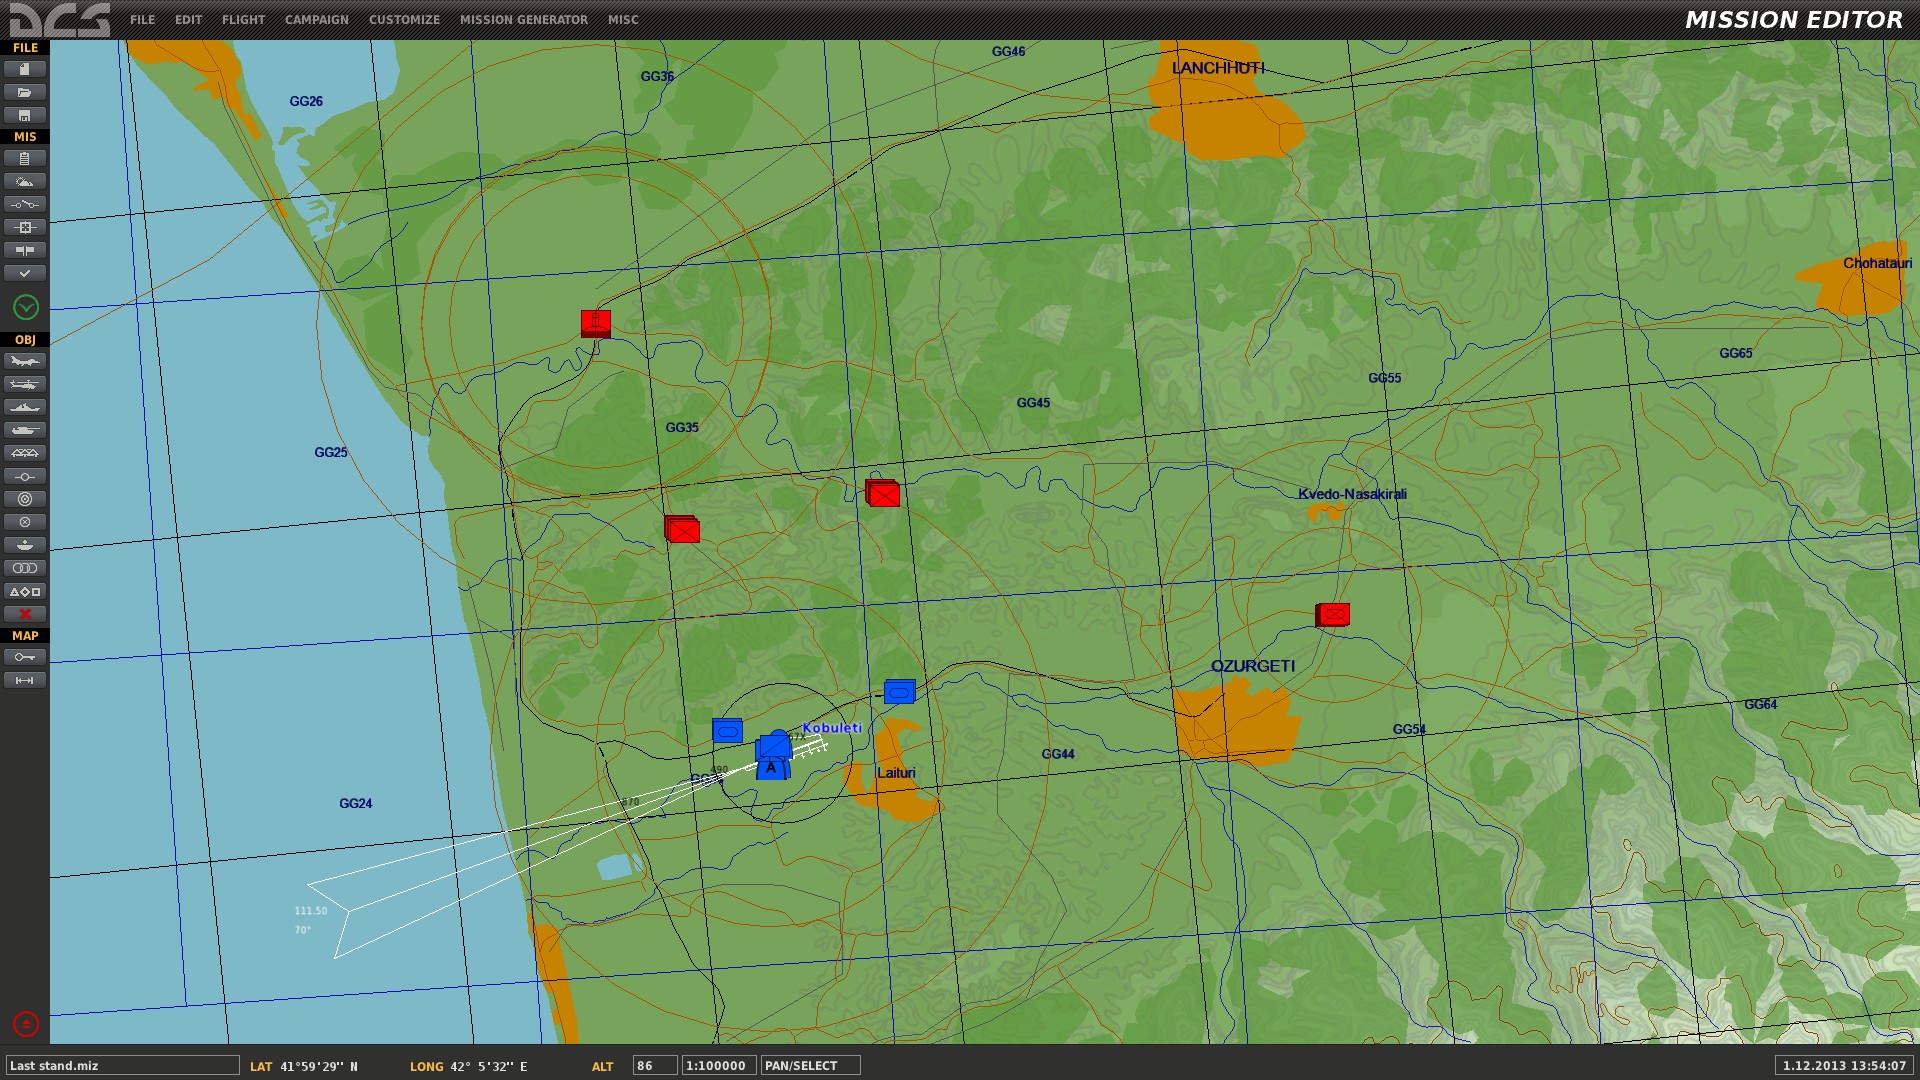Select the airplane group tool
1920x1080 pixels.
tap(25, 361)
